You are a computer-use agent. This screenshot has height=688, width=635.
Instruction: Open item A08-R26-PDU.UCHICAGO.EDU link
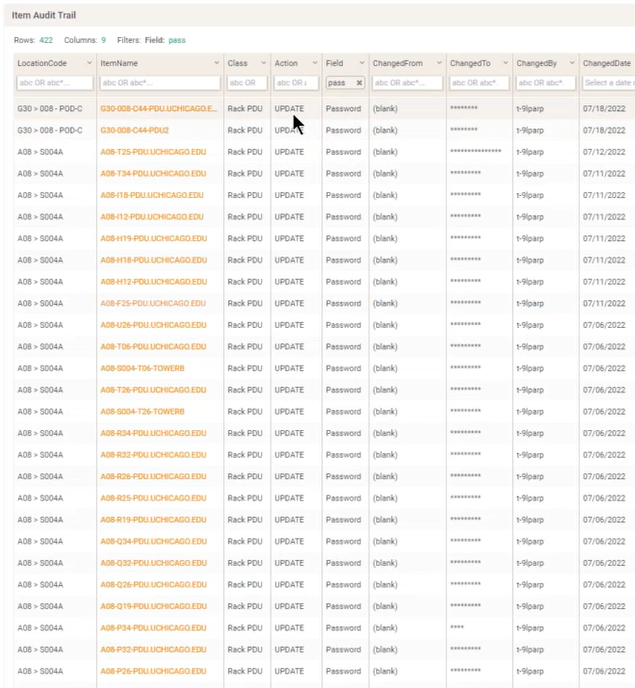(x=153, y=477)
